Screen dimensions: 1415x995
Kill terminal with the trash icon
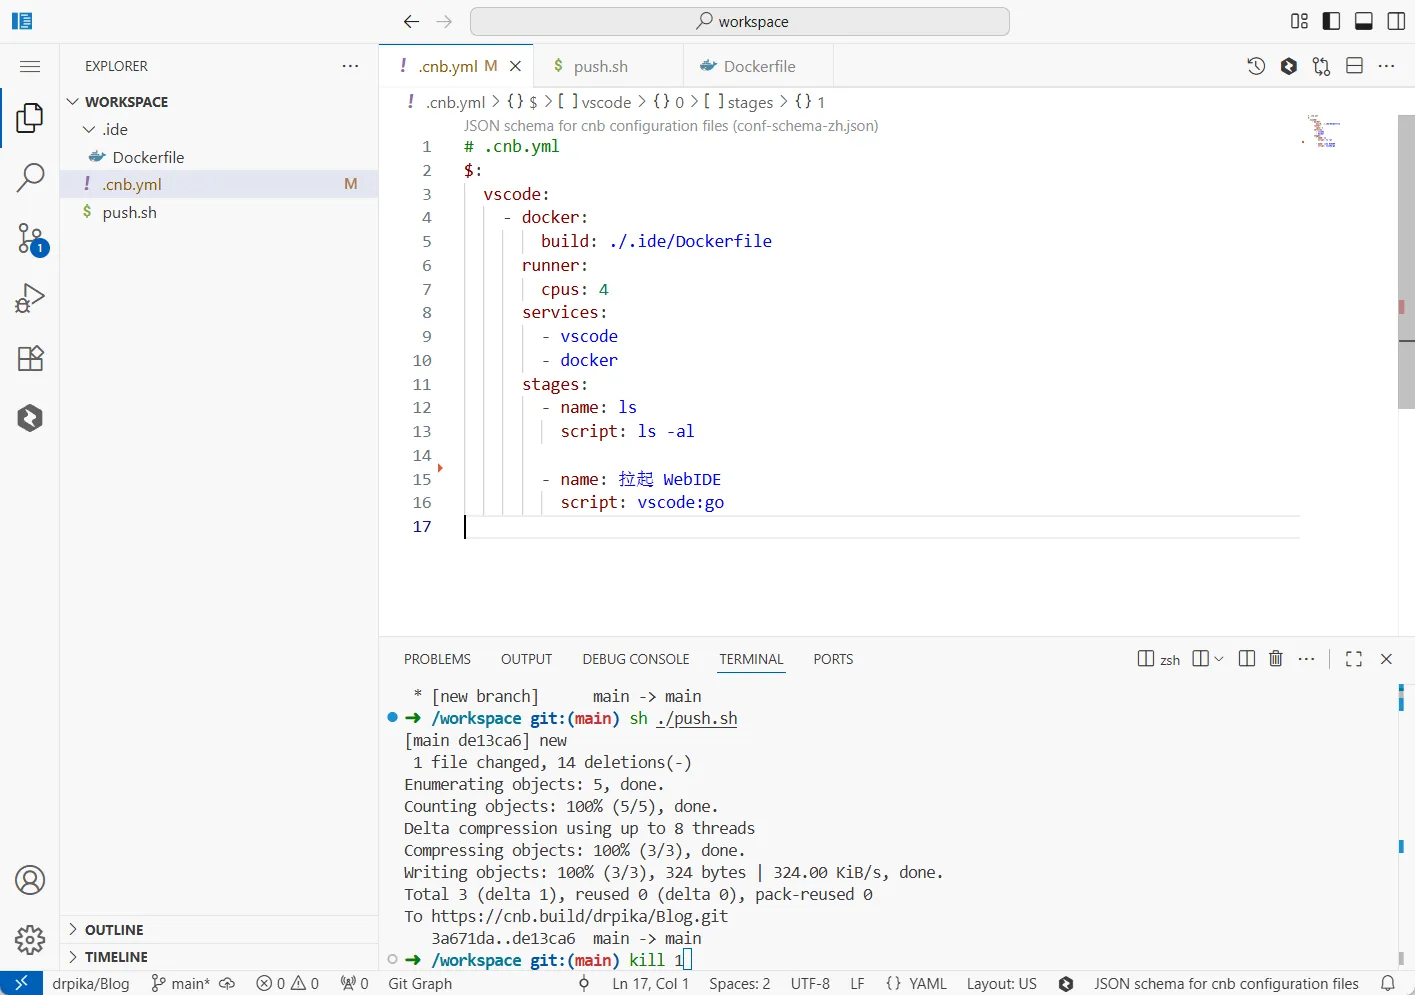click(x=1276, y=658)
